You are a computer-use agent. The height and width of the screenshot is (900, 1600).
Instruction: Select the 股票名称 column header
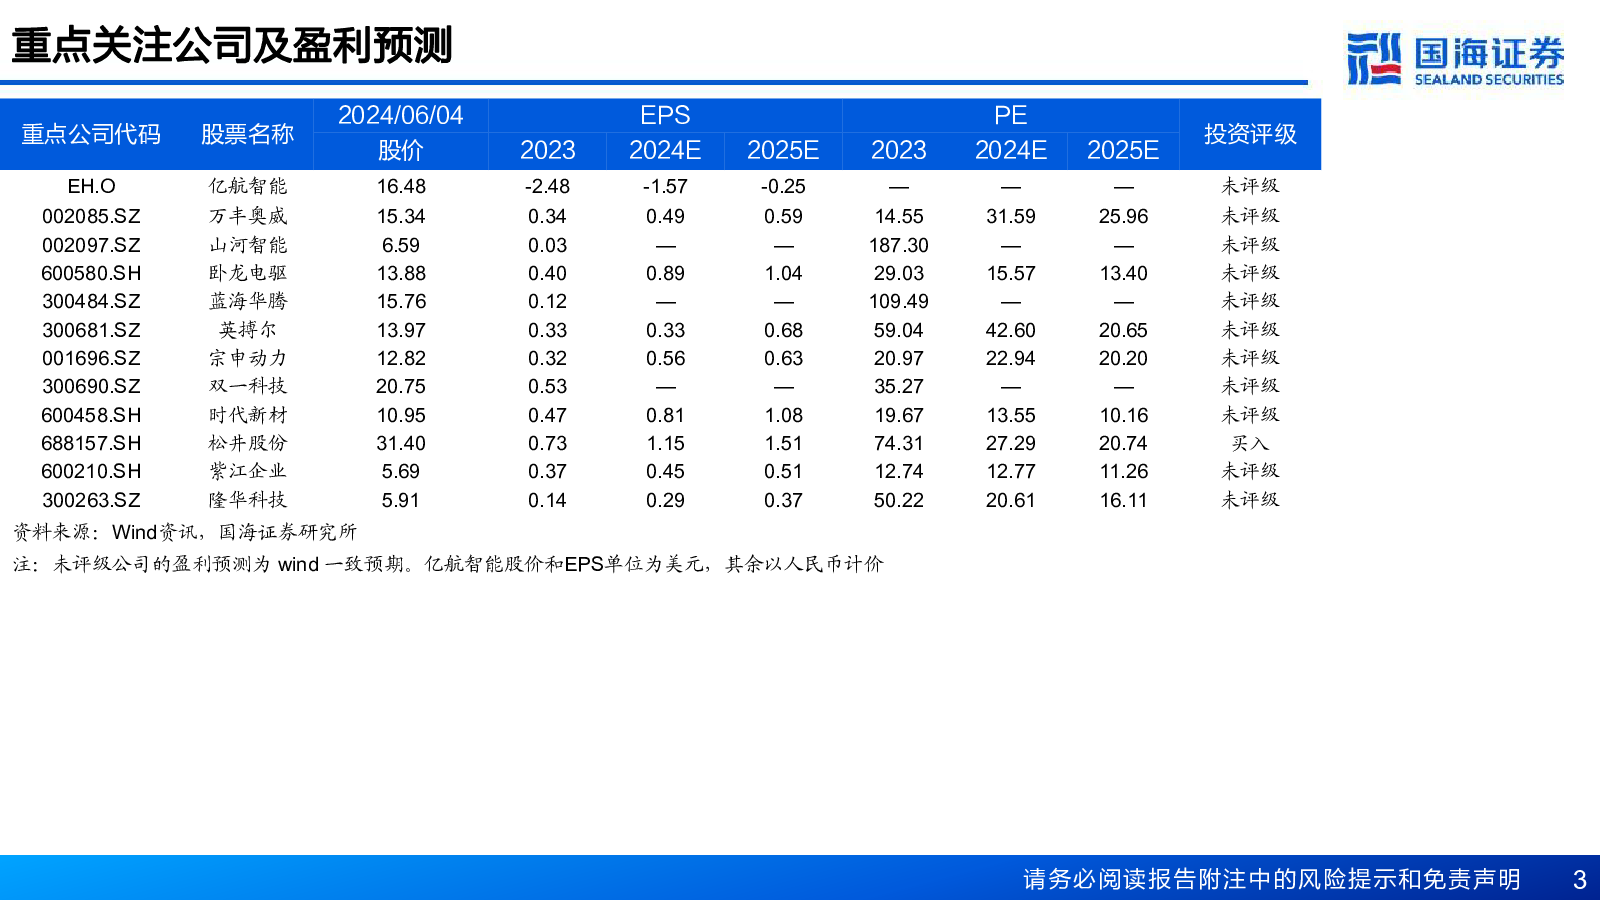[x=247, y=134]
